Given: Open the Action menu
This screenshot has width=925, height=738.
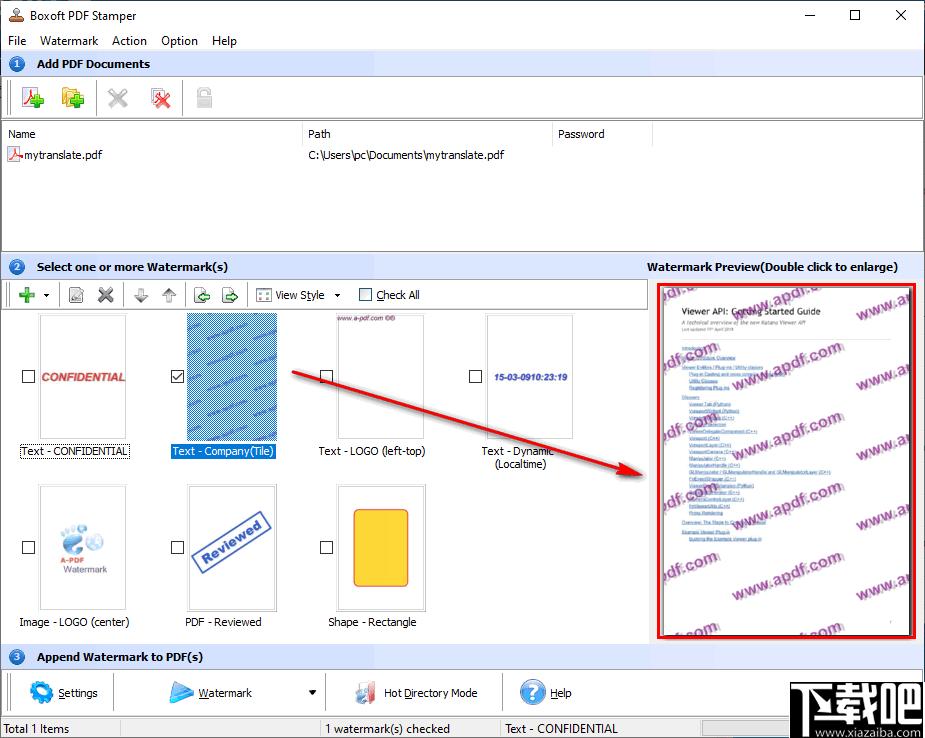Looking at the screenshot, I should pos(129,41).
